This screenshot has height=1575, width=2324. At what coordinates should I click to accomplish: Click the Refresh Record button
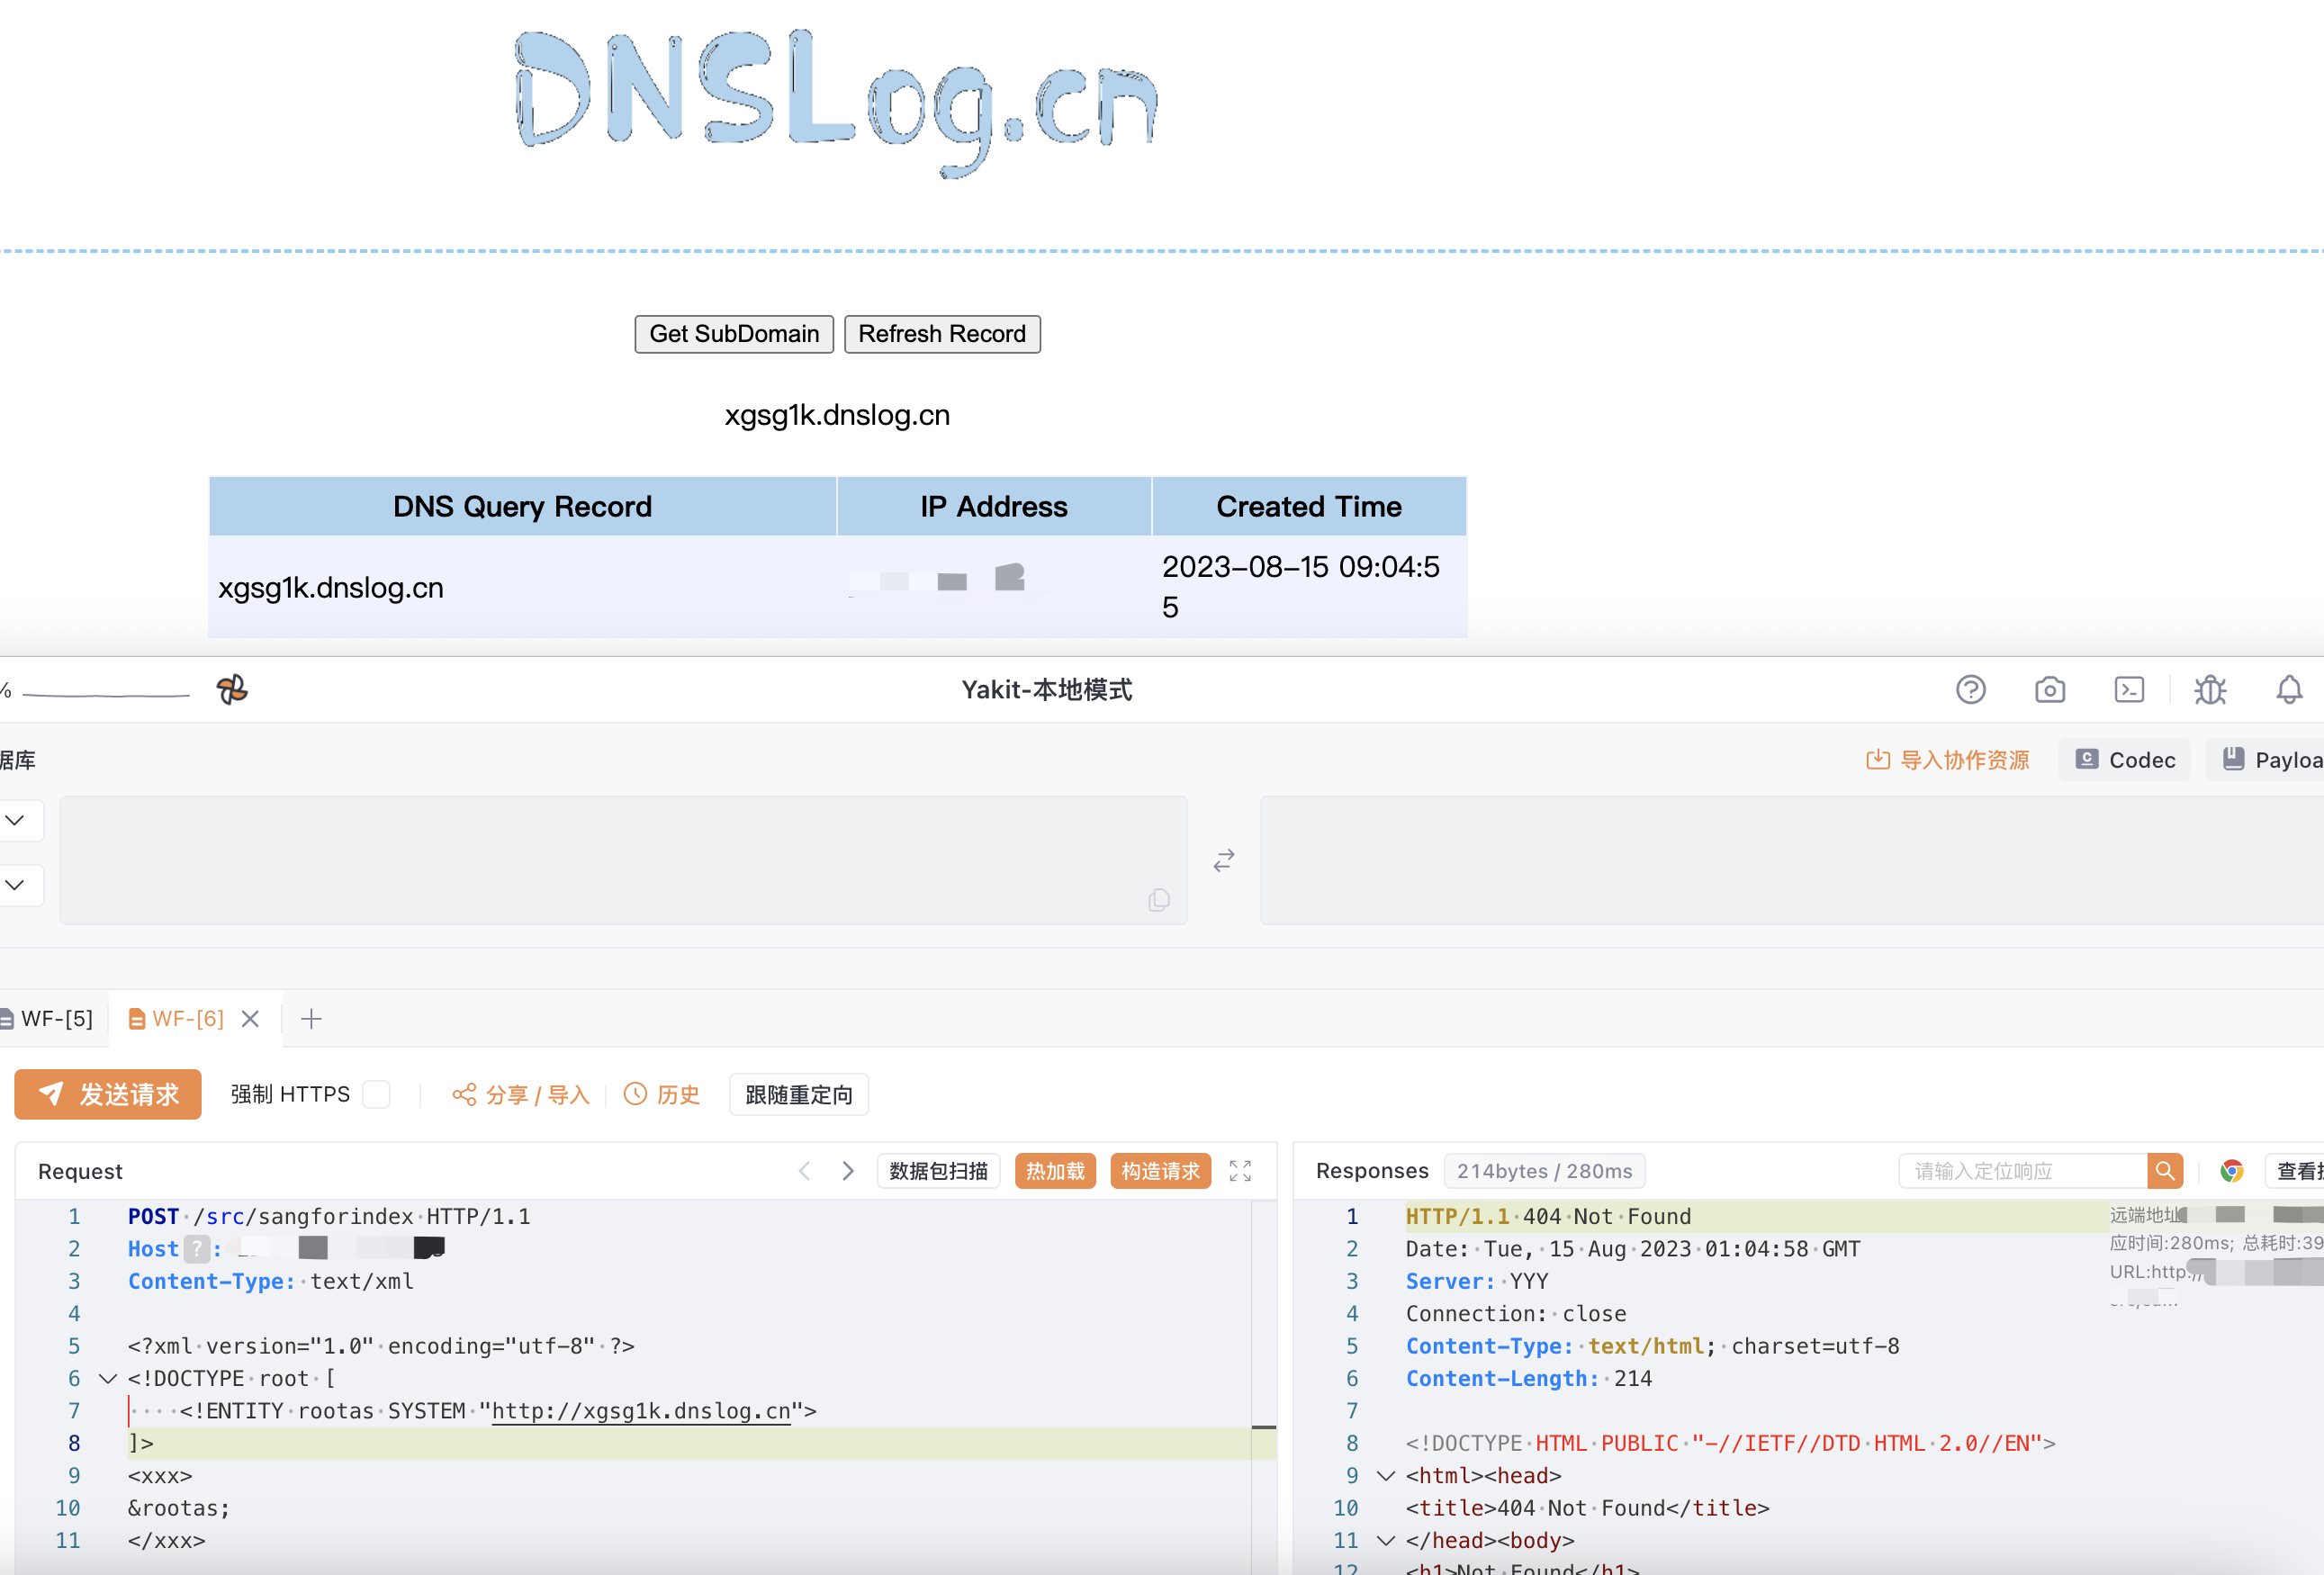coord(941,334)
